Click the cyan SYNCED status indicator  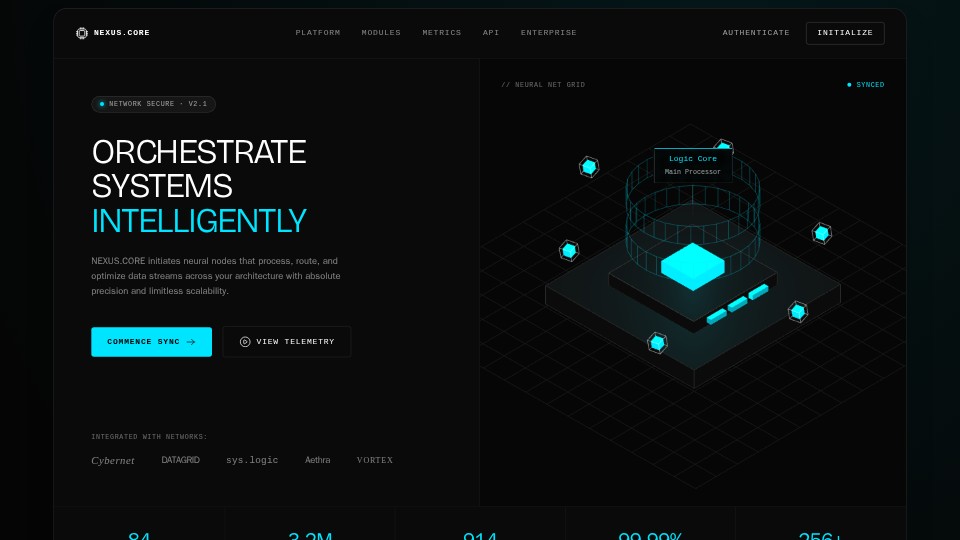coord(866,85)
